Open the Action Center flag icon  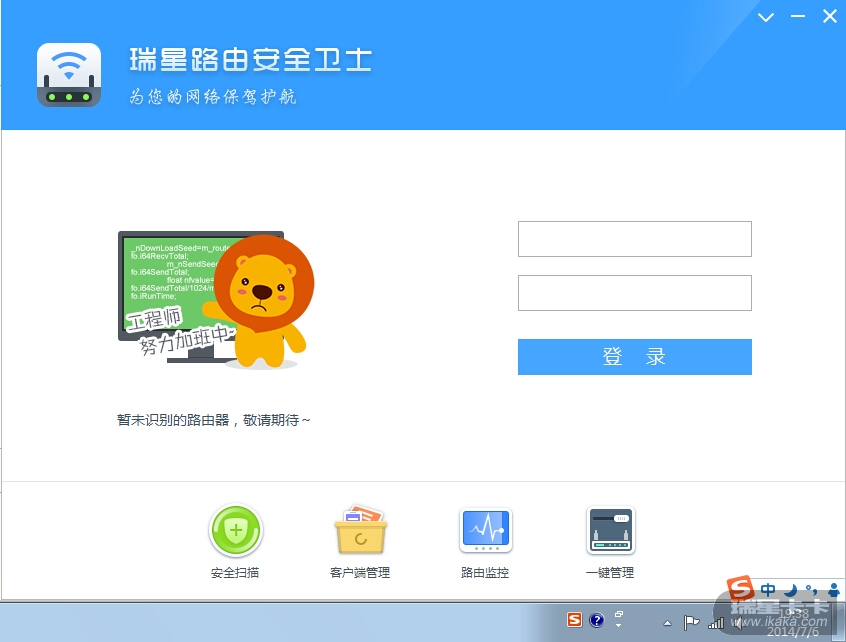click(x=691, y=623)
